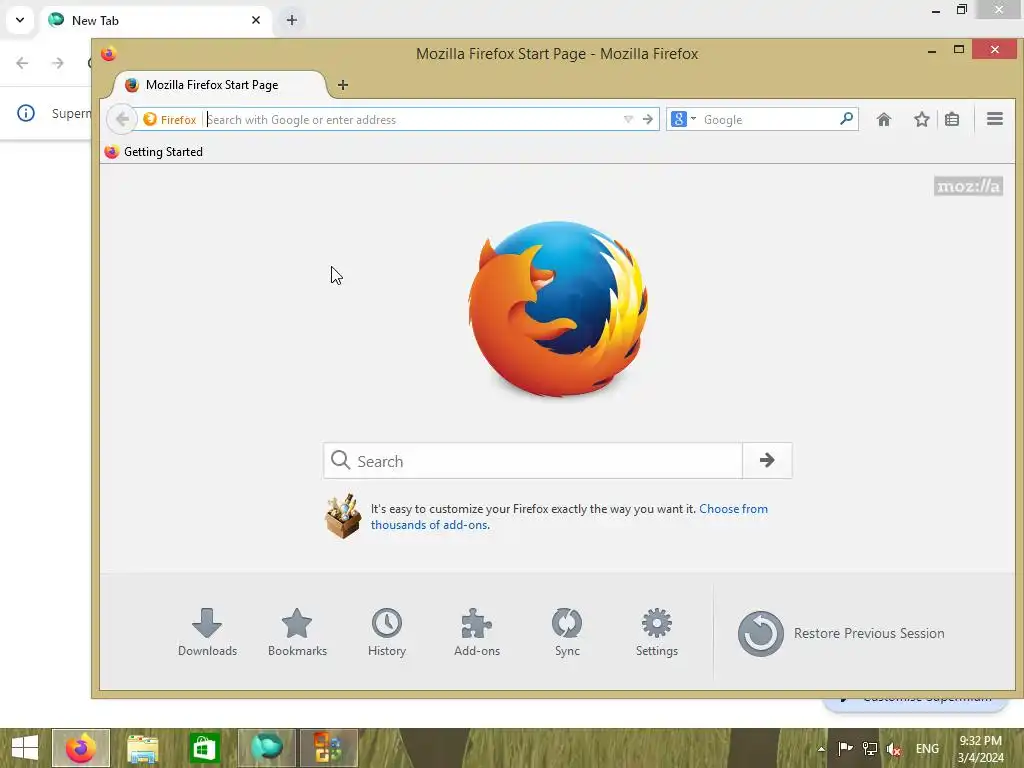Click the Go arrow in address bar
Screen dimensions: 1024x768
648,120
